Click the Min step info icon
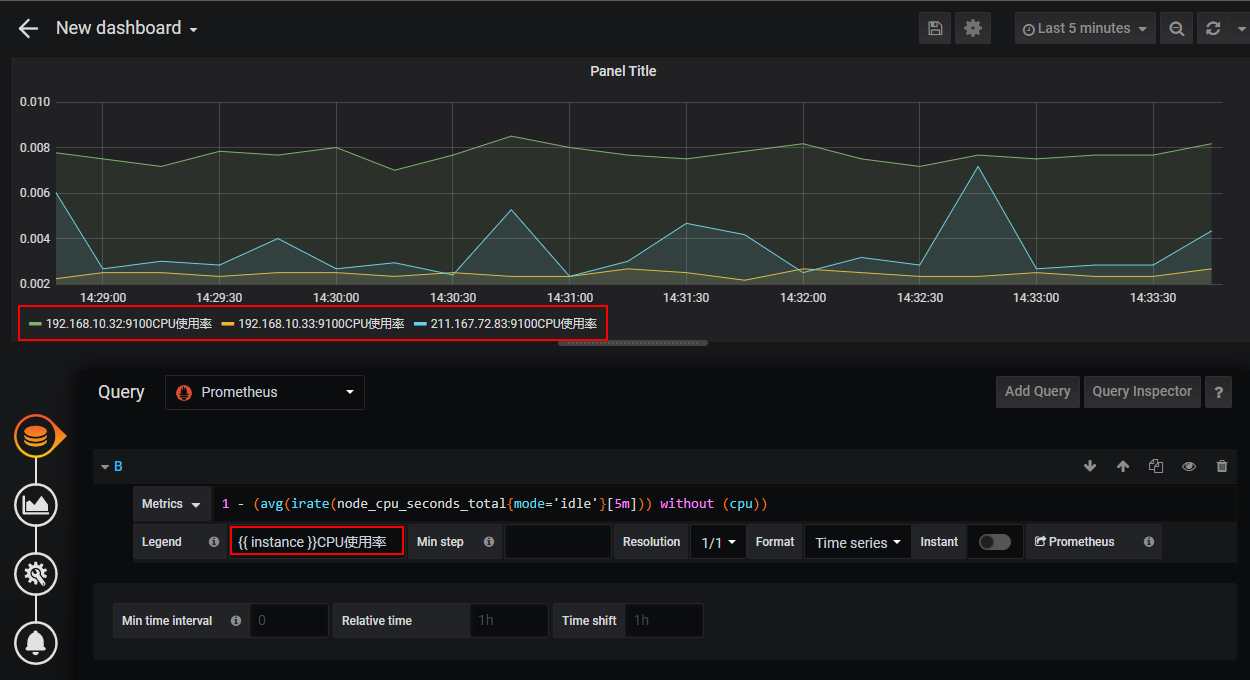Image resolution: width=1250 pixels, height=680 pixels. (488, 542)
